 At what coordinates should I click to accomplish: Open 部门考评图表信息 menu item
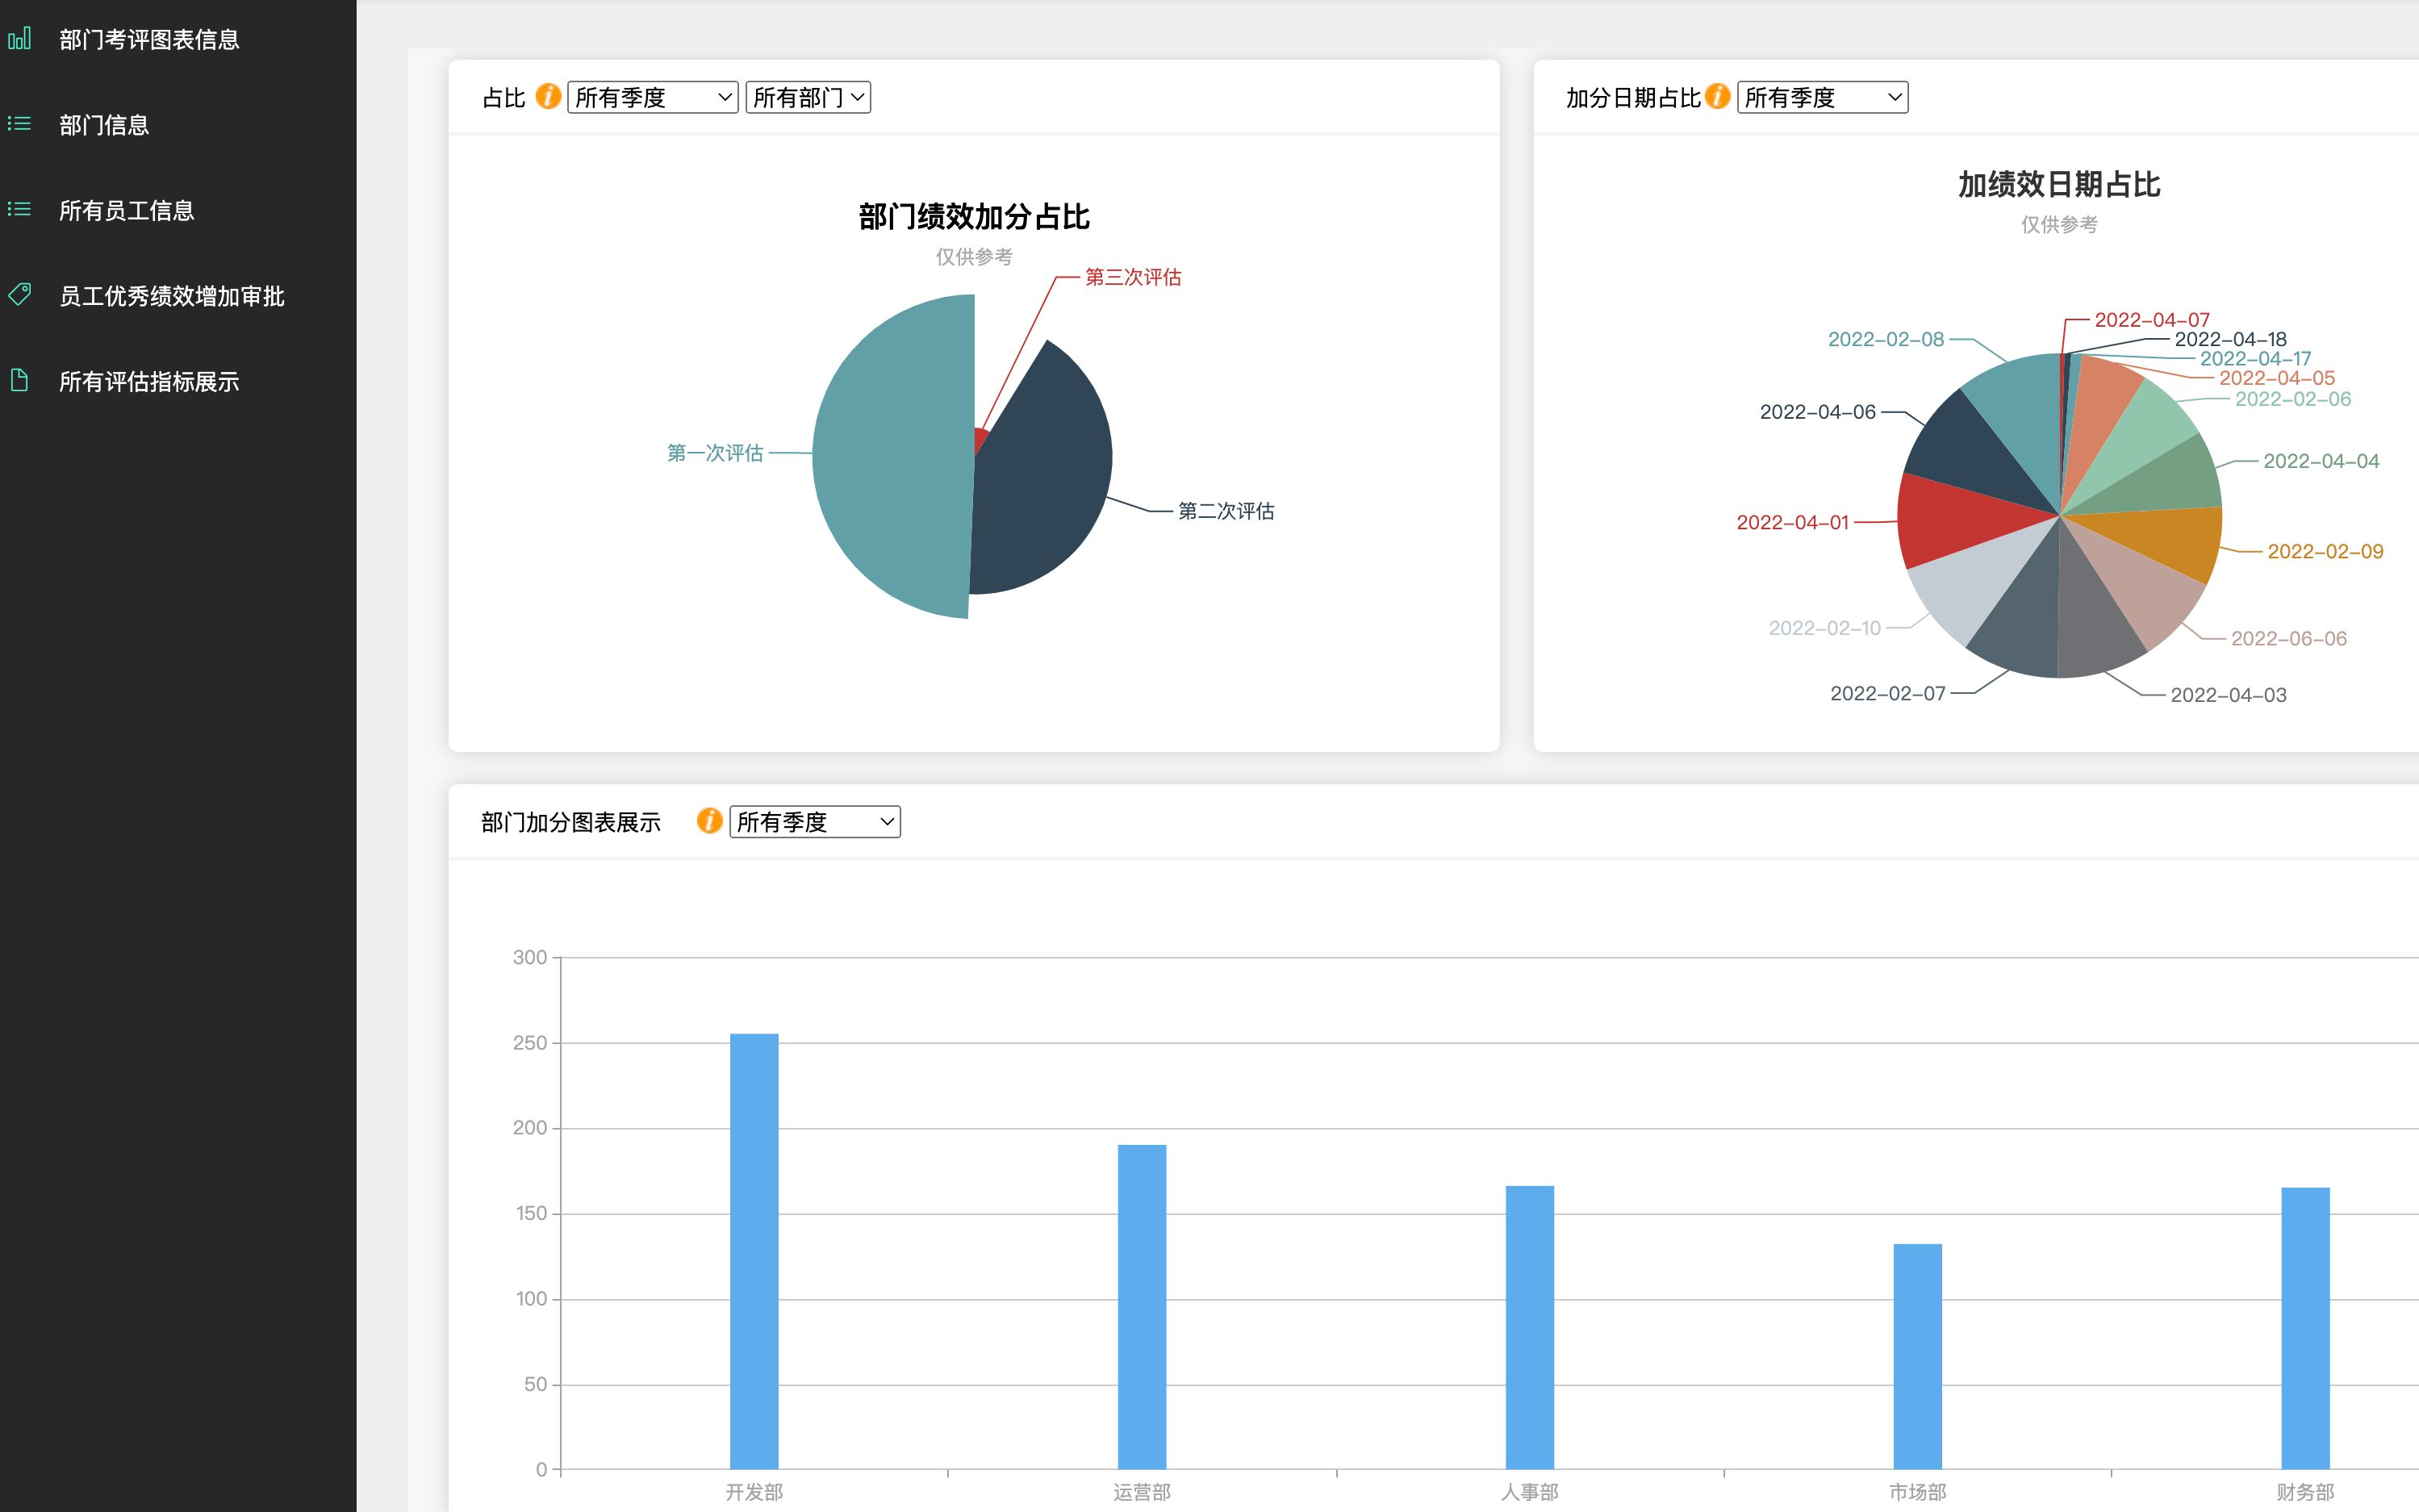[149, 39]
